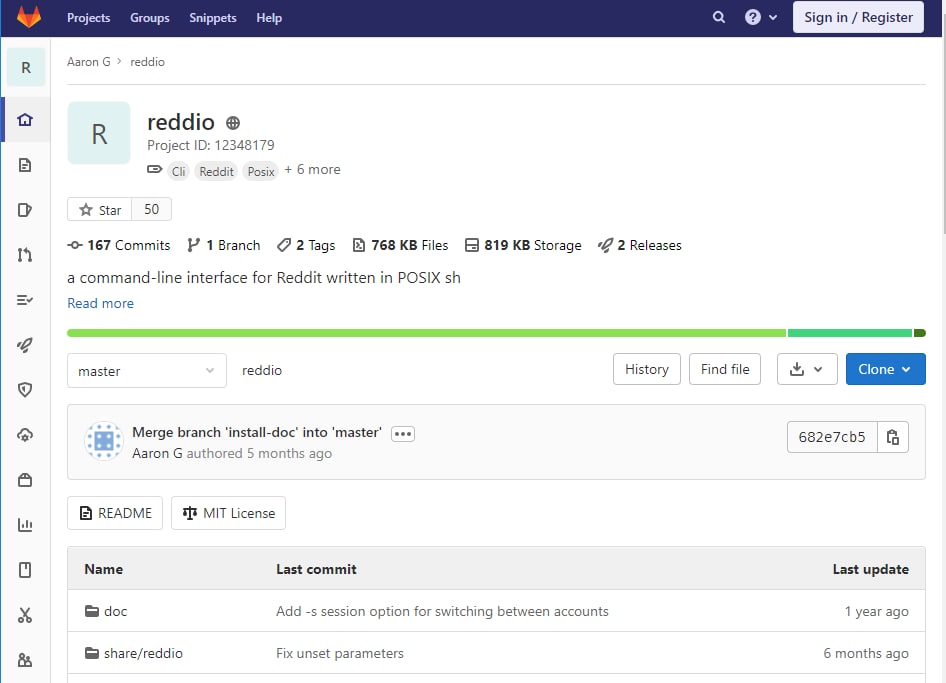Click the teal-green language bar segment
Viewport: 946px width, 683px height.
click(x=849, y=333)
